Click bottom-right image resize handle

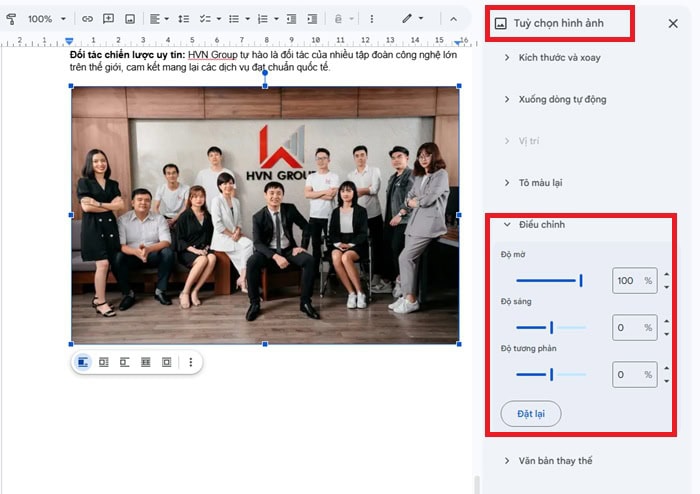tap(459, 344)
